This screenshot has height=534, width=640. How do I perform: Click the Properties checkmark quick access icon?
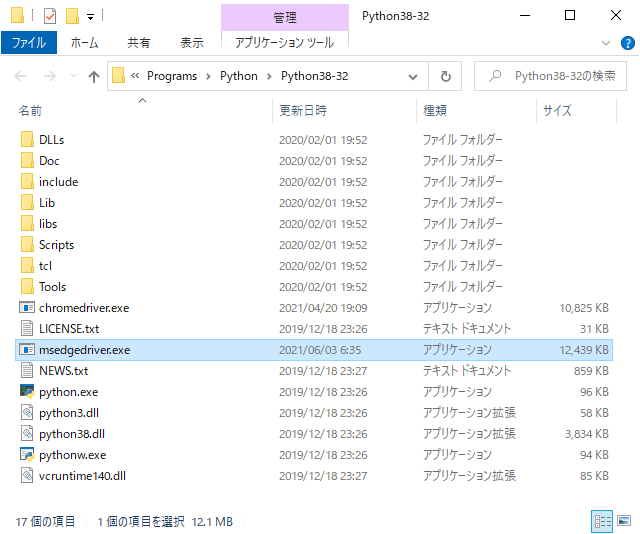tap(50, 16)
